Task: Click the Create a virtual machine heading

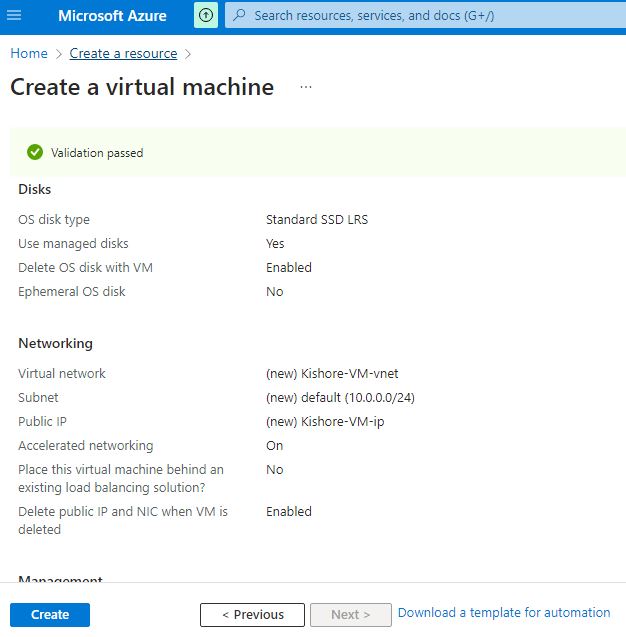Action: click(142, 87)
